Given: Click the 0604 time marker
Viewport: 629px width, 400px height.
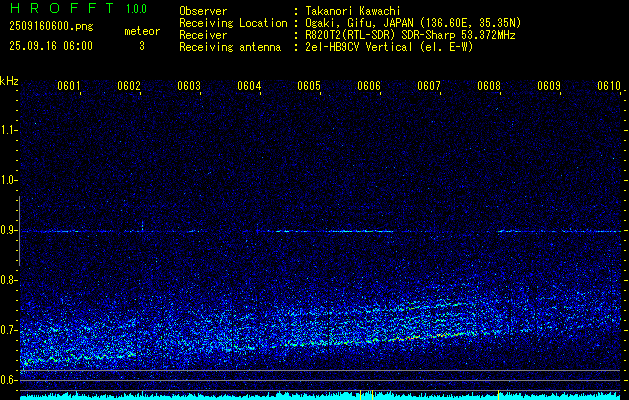Looking at the screenshot, I should pos(249,85).
